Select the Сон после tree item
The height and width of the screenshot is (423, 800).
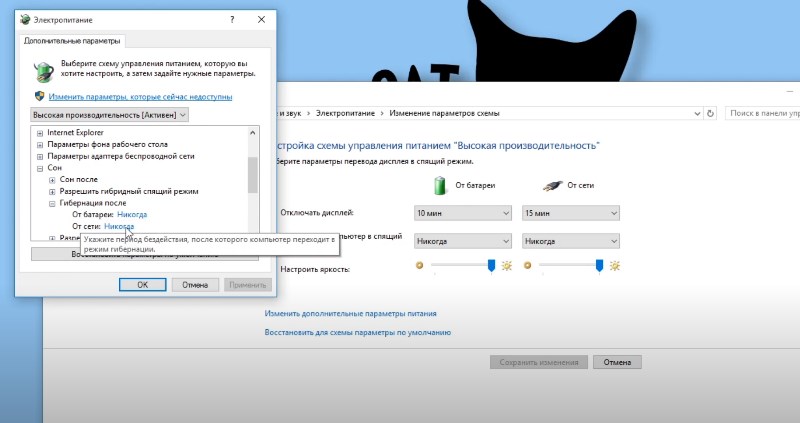pyautogui.click(x=79, y=180)
